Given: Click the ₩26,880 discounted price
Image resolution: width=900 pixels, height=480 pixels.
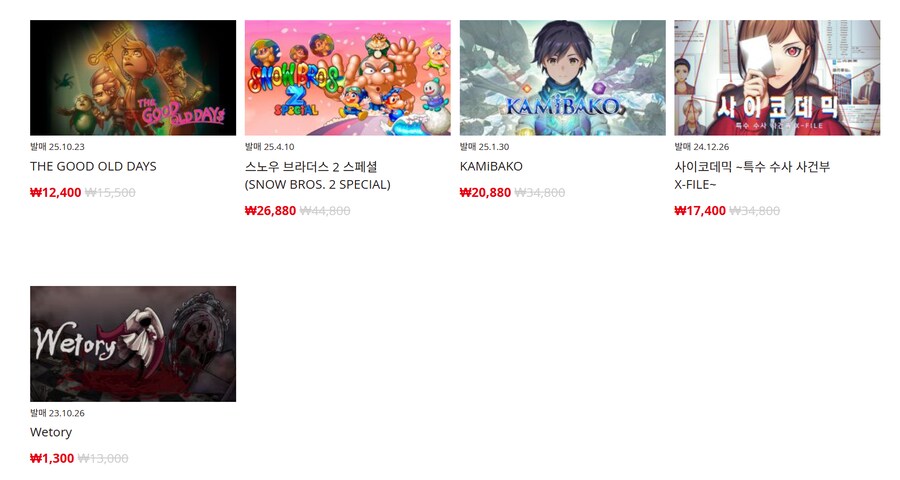Looking at the screenshot, I should point(270,211).
